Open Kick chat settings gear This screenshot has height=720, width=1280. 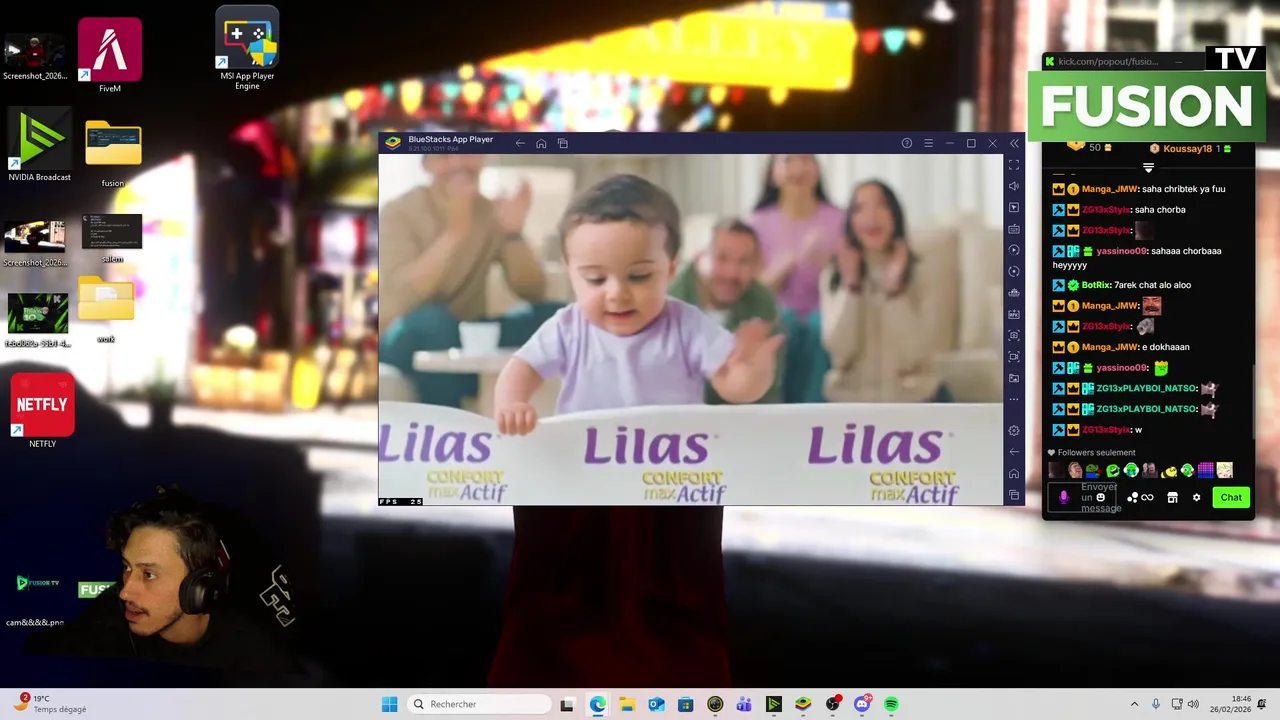coord(1196,497)
